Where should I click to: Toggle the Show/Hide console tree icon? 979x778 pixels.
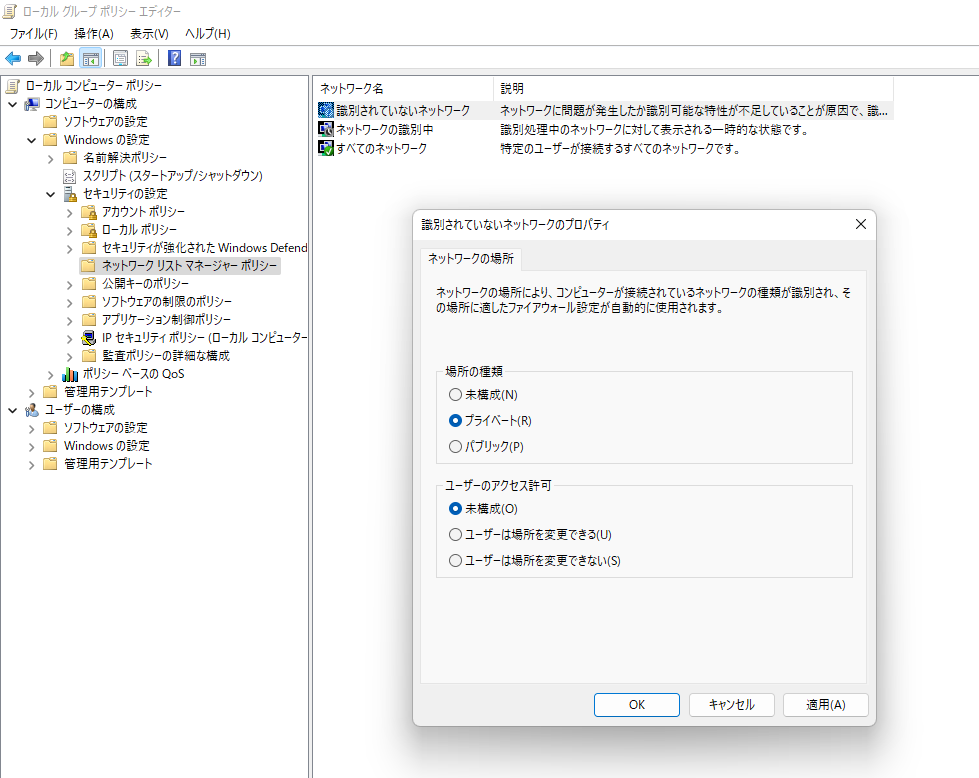point(91,59)
